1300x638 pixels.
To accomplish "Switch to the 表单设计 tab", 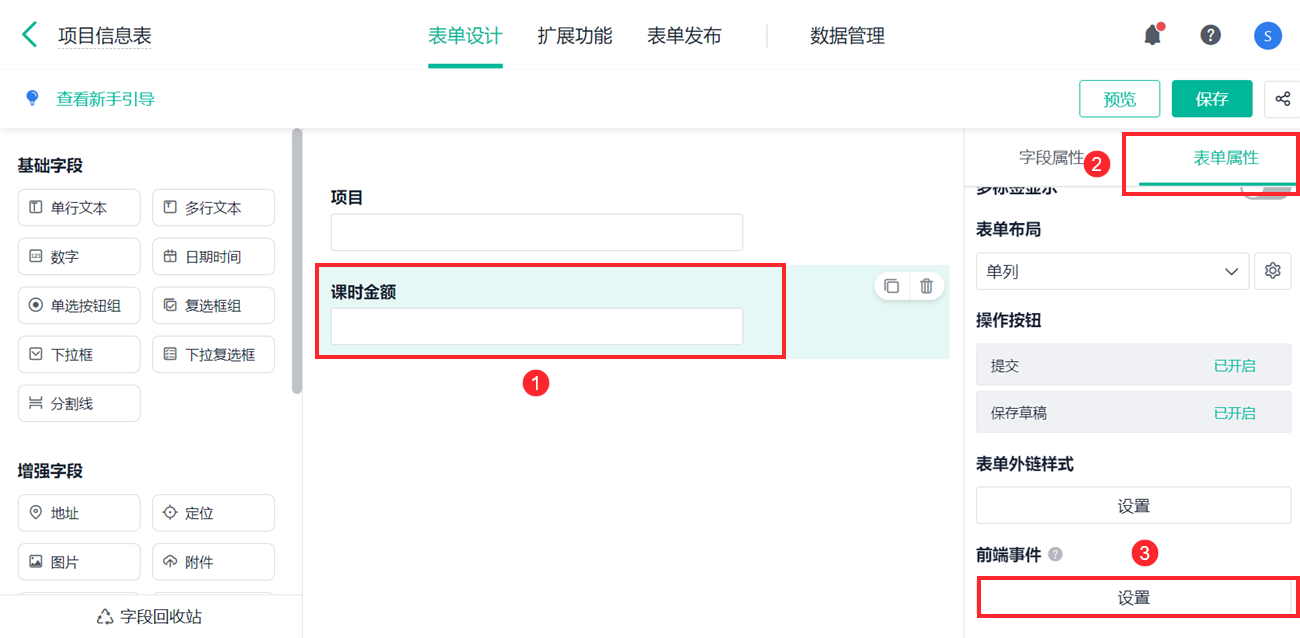I will click(x=465, y=36).
